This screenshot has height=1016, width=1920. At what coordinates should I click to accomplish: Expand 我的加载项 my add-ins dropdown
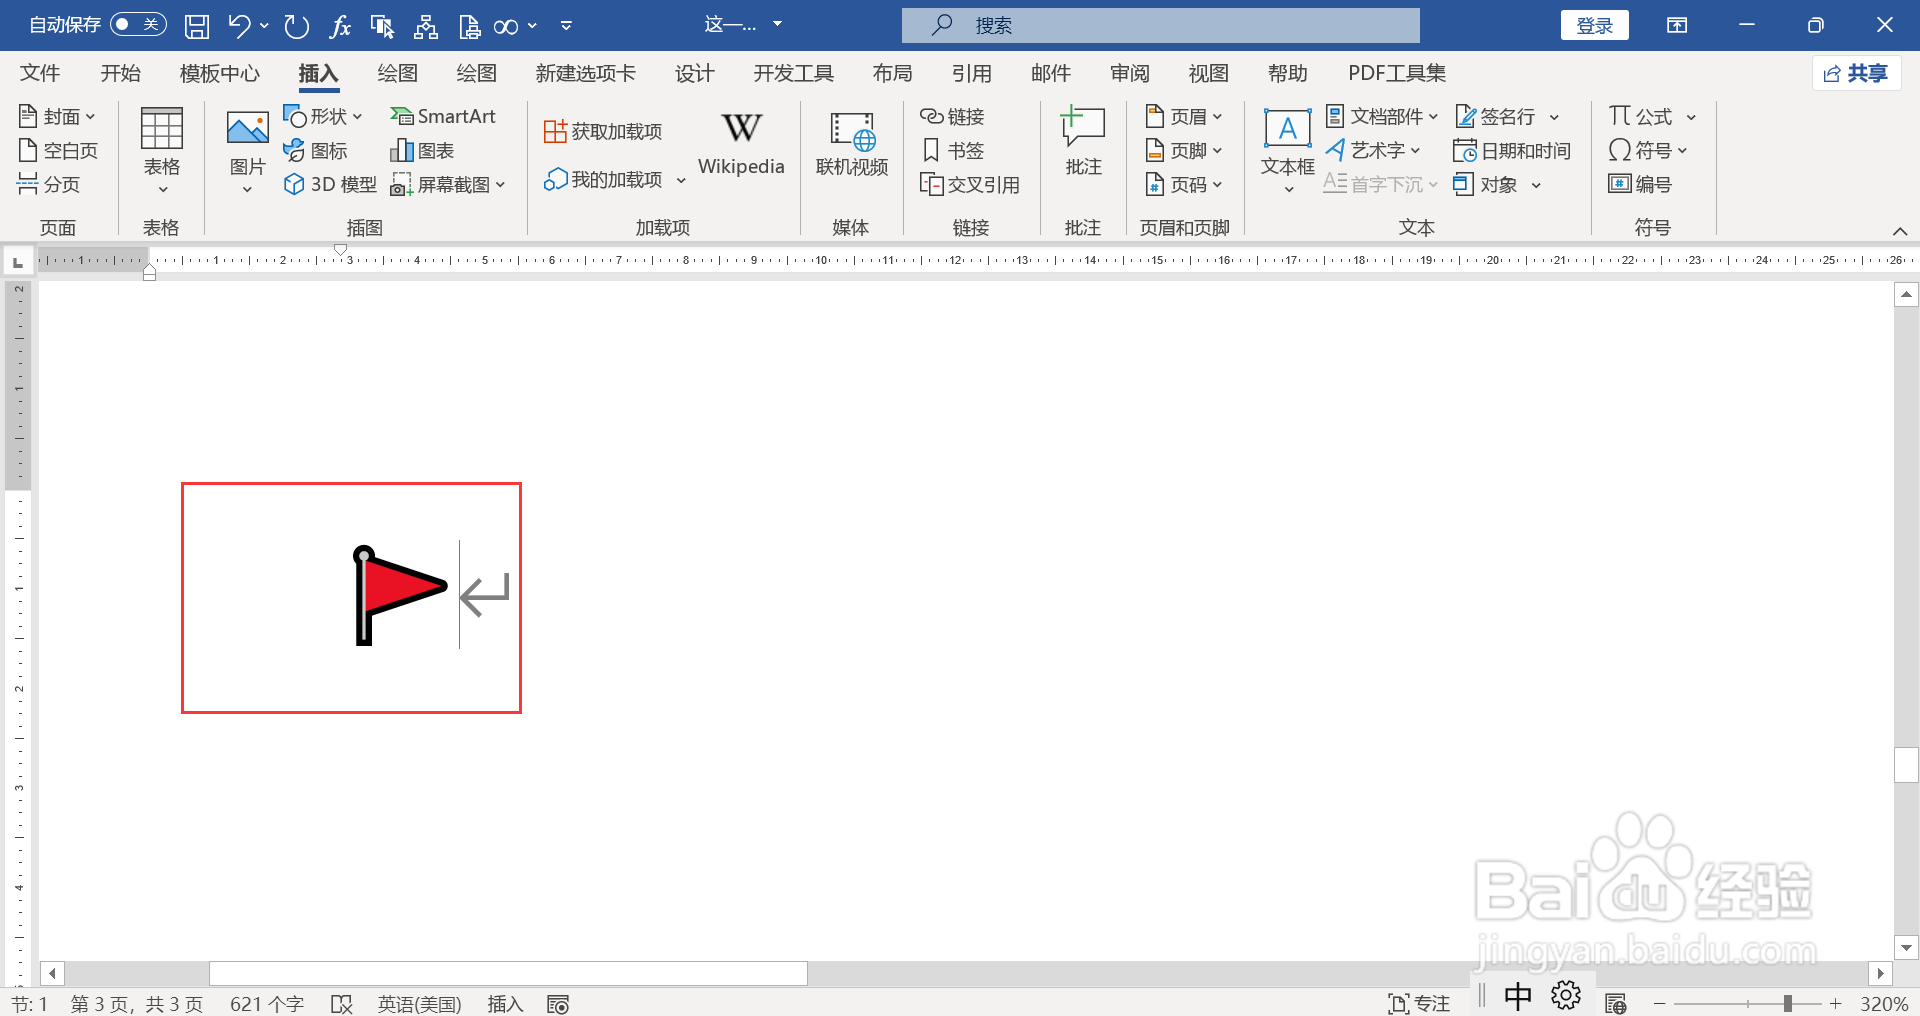(x=681, y=181)
